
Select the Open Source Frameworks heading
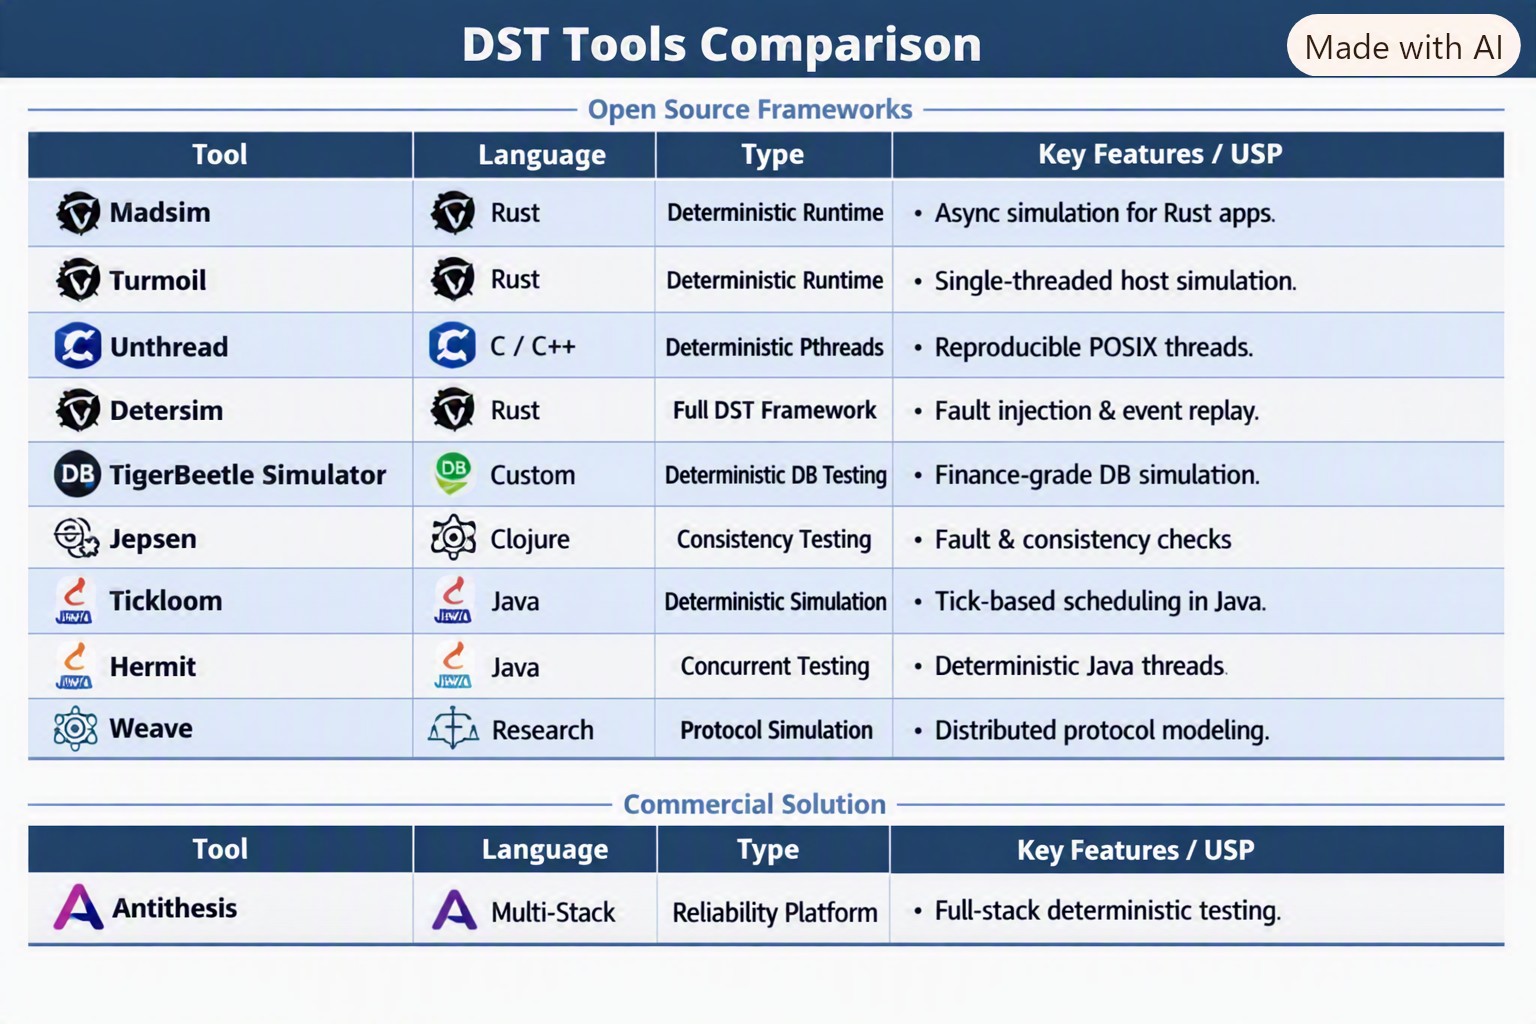coord(750,109)
